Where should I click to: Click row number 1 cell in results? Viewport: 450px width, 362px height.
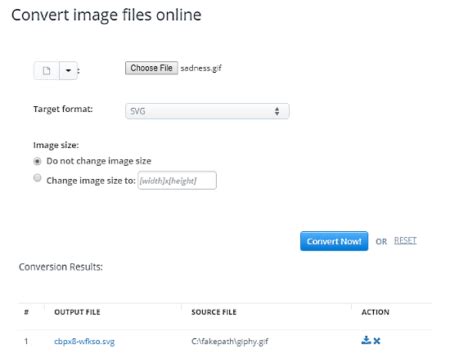point(26,341)
